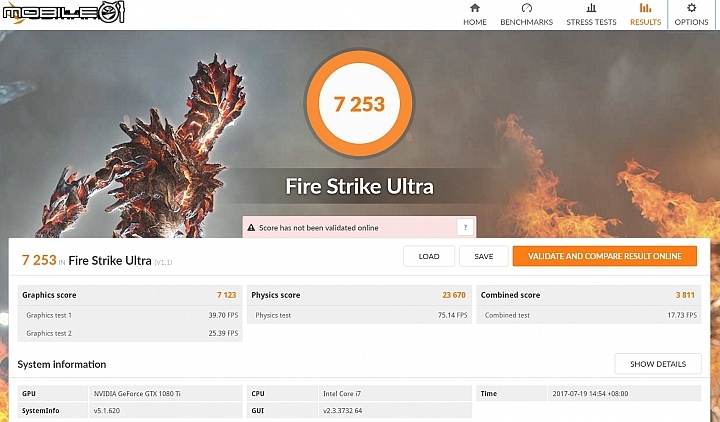Select the Results tab
Image resolution: width=720 pixels, height=422 pixels.
click(x=646, y=15)
